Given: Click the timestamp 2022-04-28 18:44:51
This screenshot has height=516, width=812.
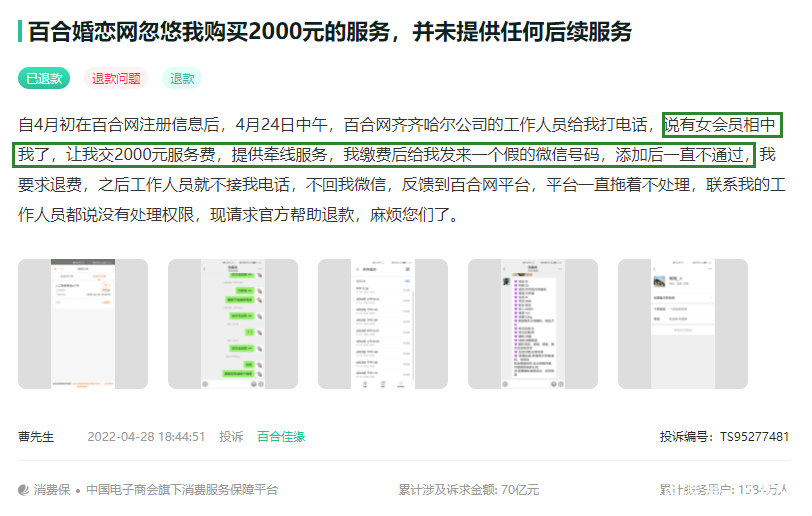Looking at the screenshot, I should [146, 437].
